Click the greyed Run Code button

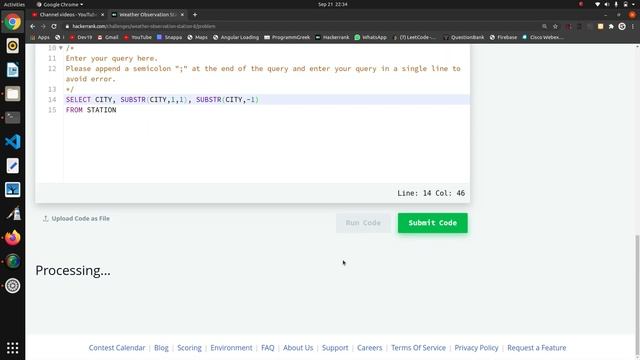click(363, 223)
